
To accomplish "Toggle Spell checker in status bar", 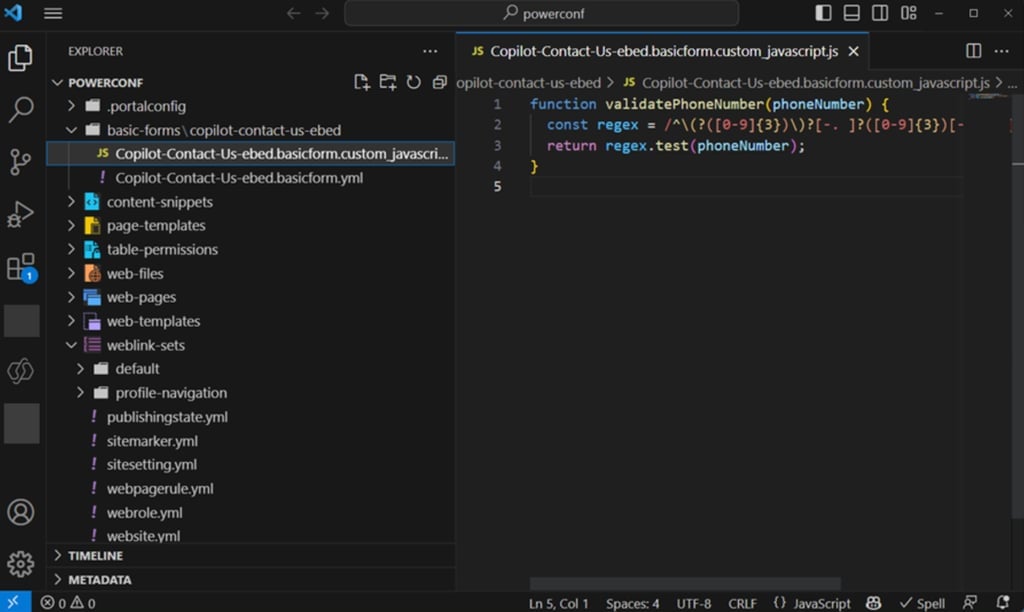I will point(922,603).
